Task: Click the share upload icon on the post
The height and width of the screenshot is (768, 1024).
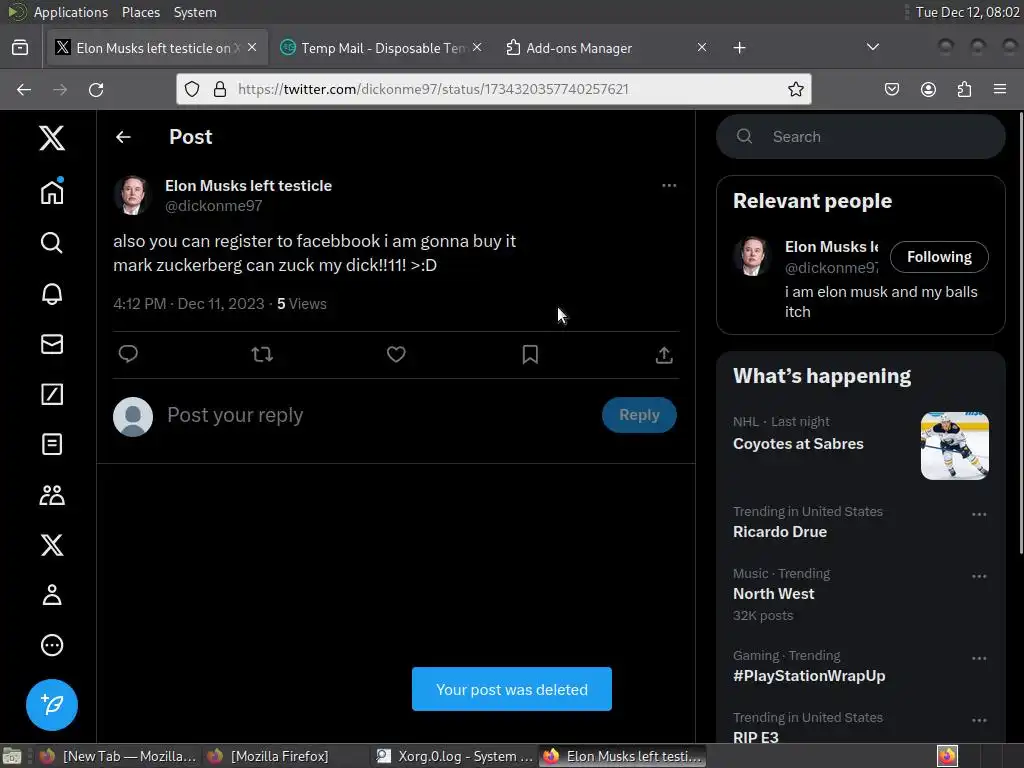Action: click(664, 354)
